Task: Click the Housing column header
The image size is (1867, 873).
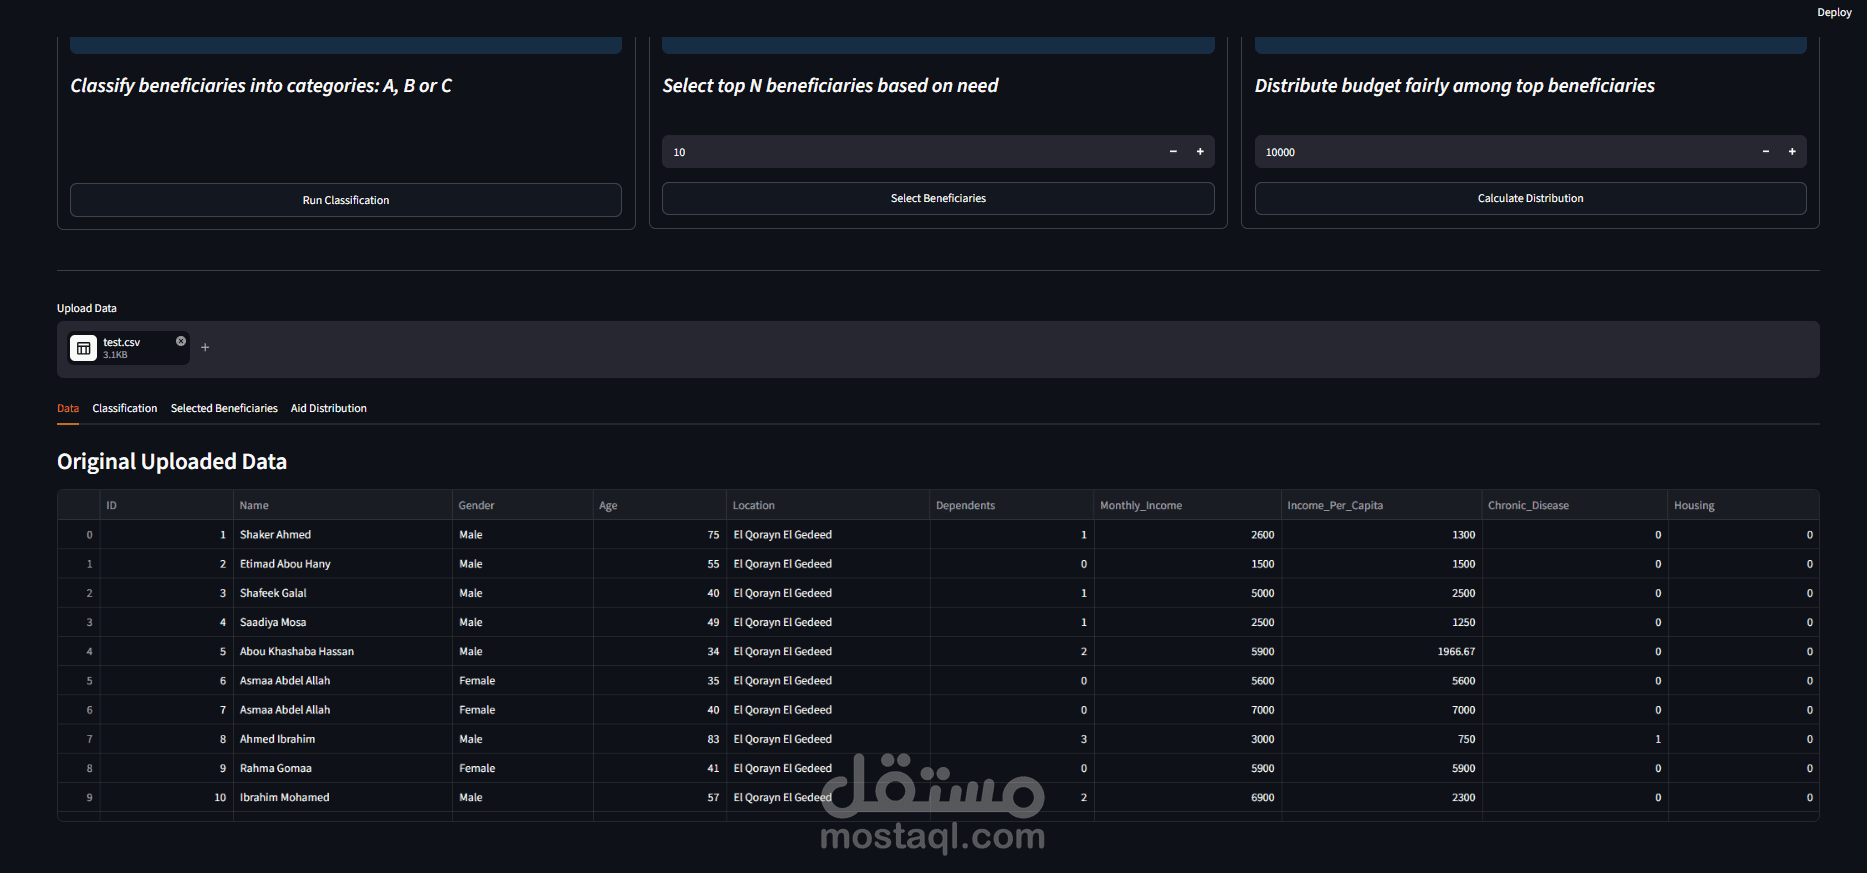Action: [x=1743, y=505]
